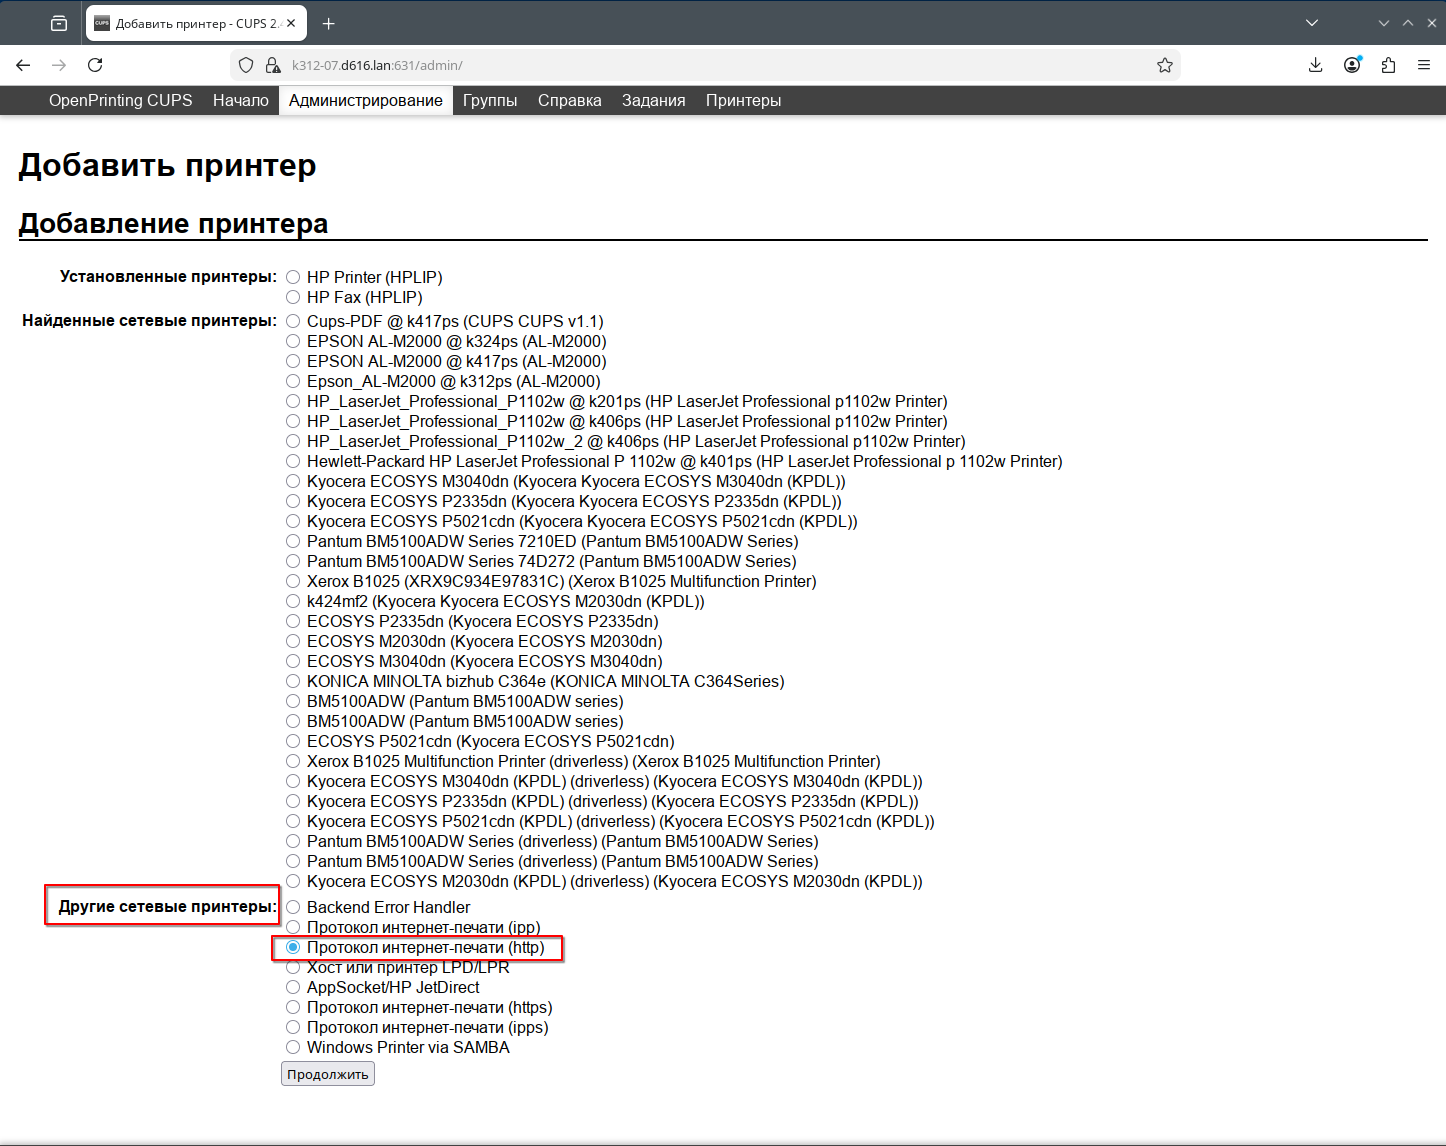Open a new browser tab
This screenshot has height=1146, width=1446.
(x=329, y=23)
